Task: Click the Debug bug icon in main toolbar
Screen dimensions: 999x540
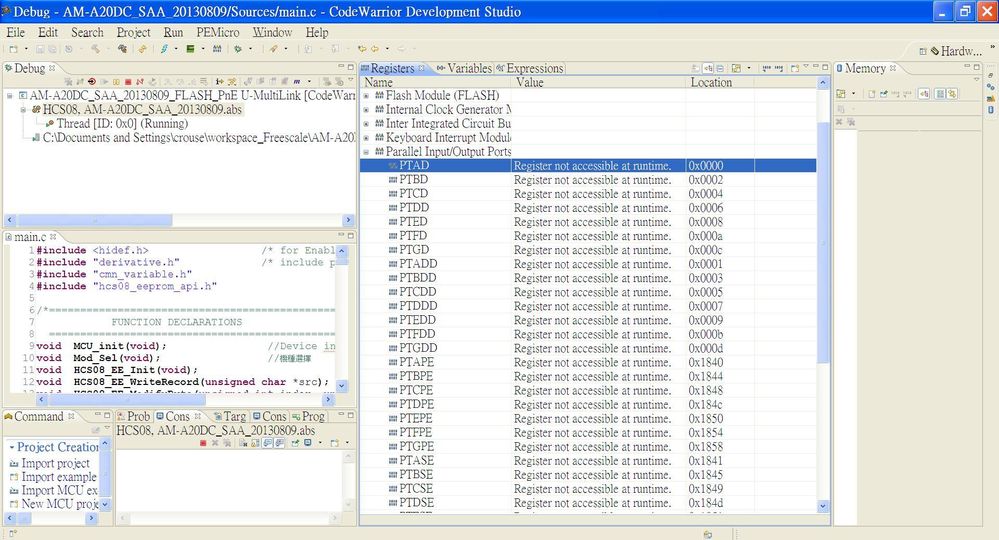Action: tap(238, 49)
